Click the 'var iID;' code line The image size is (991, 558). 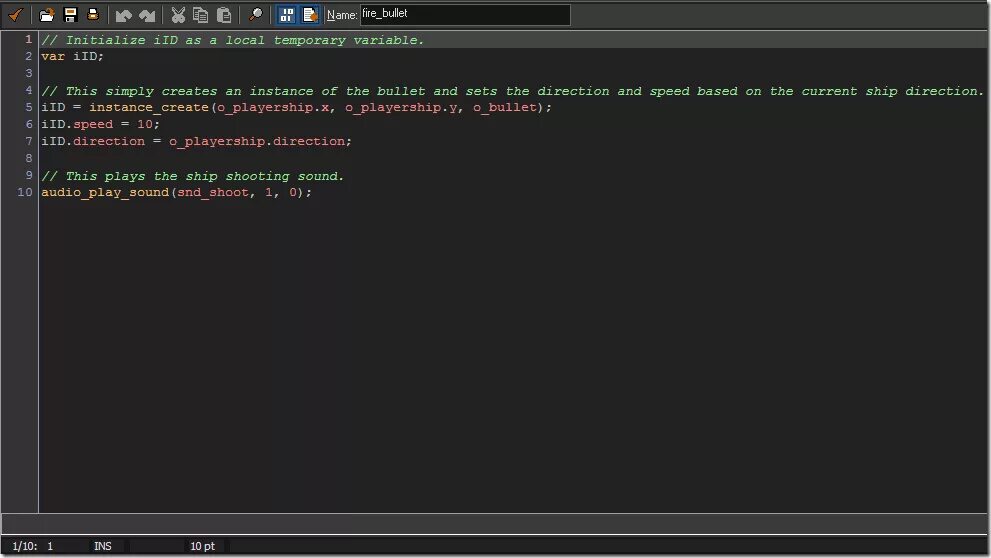(73, 56)
